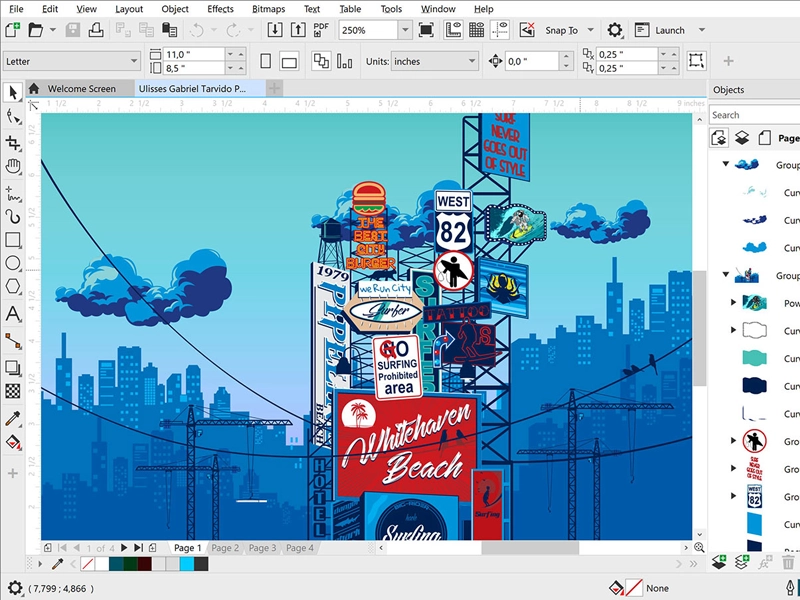Click the Launch button

click(661, 30)
